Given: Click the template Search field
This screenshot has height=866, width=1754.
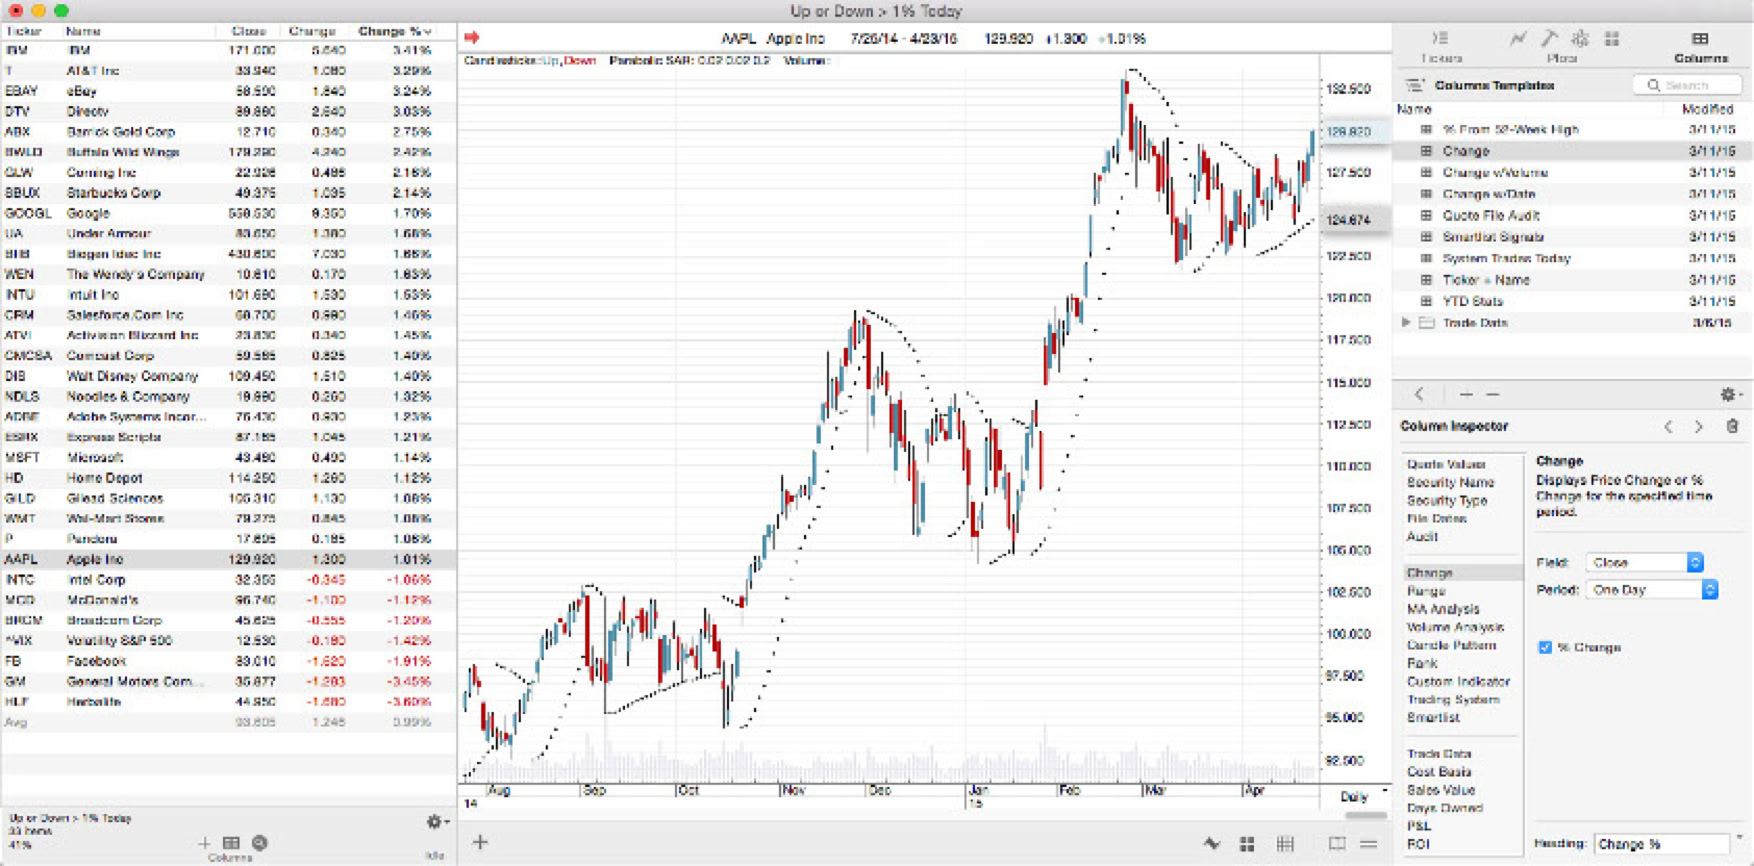Looking at the screenshot, I should tap(1688, 85).
